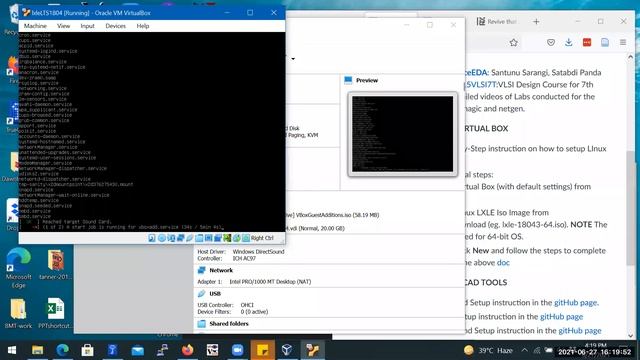640x360 pixels.
Task: Open a new Firefox tab with the plus button
Action: pos(536,22)
